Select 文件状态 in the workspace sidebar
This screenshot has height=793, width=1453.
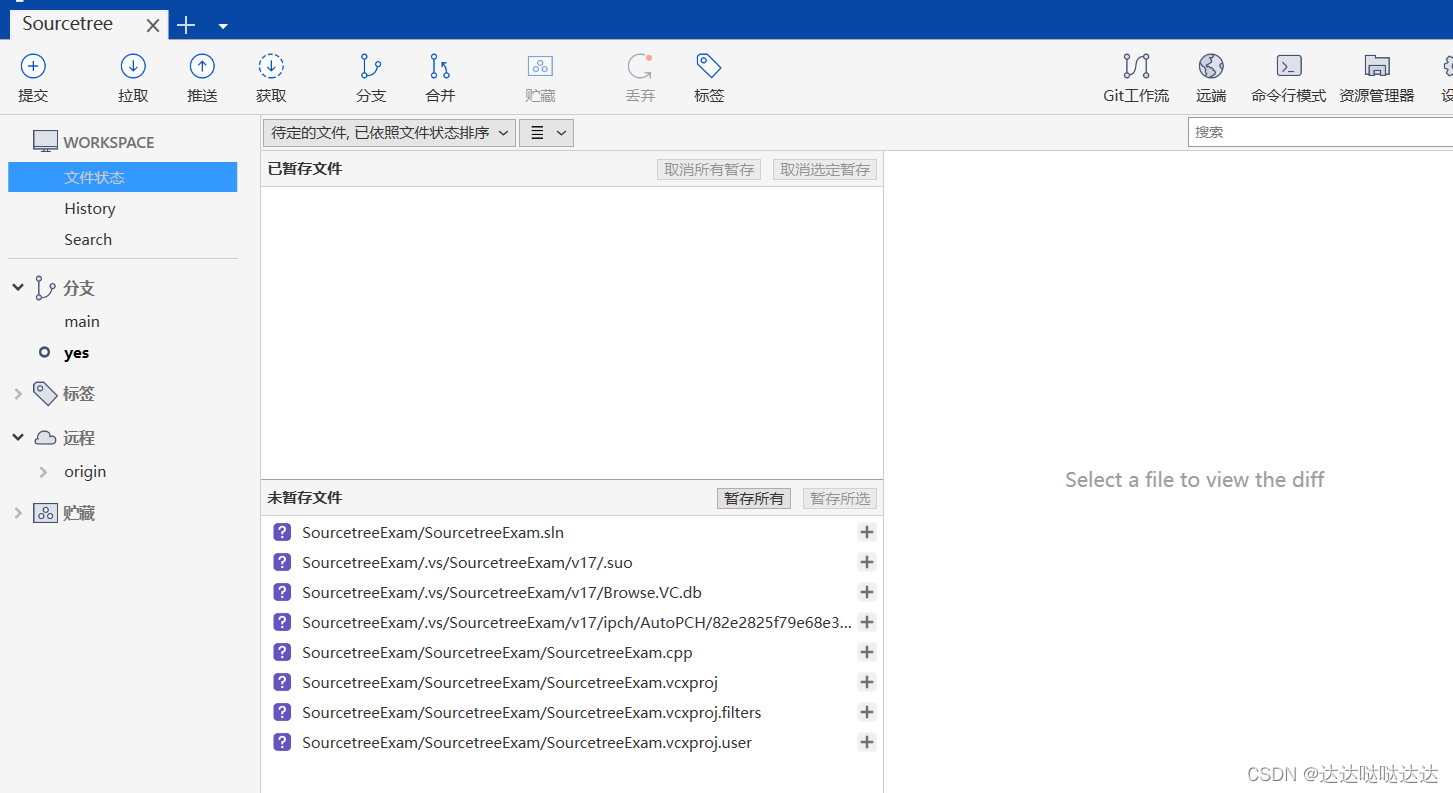[x=122, y=177]
